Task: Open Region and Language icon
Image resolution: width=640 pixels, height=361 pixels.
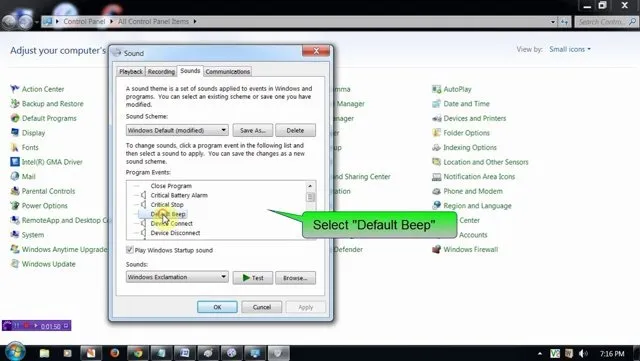Action: (437, 206)
